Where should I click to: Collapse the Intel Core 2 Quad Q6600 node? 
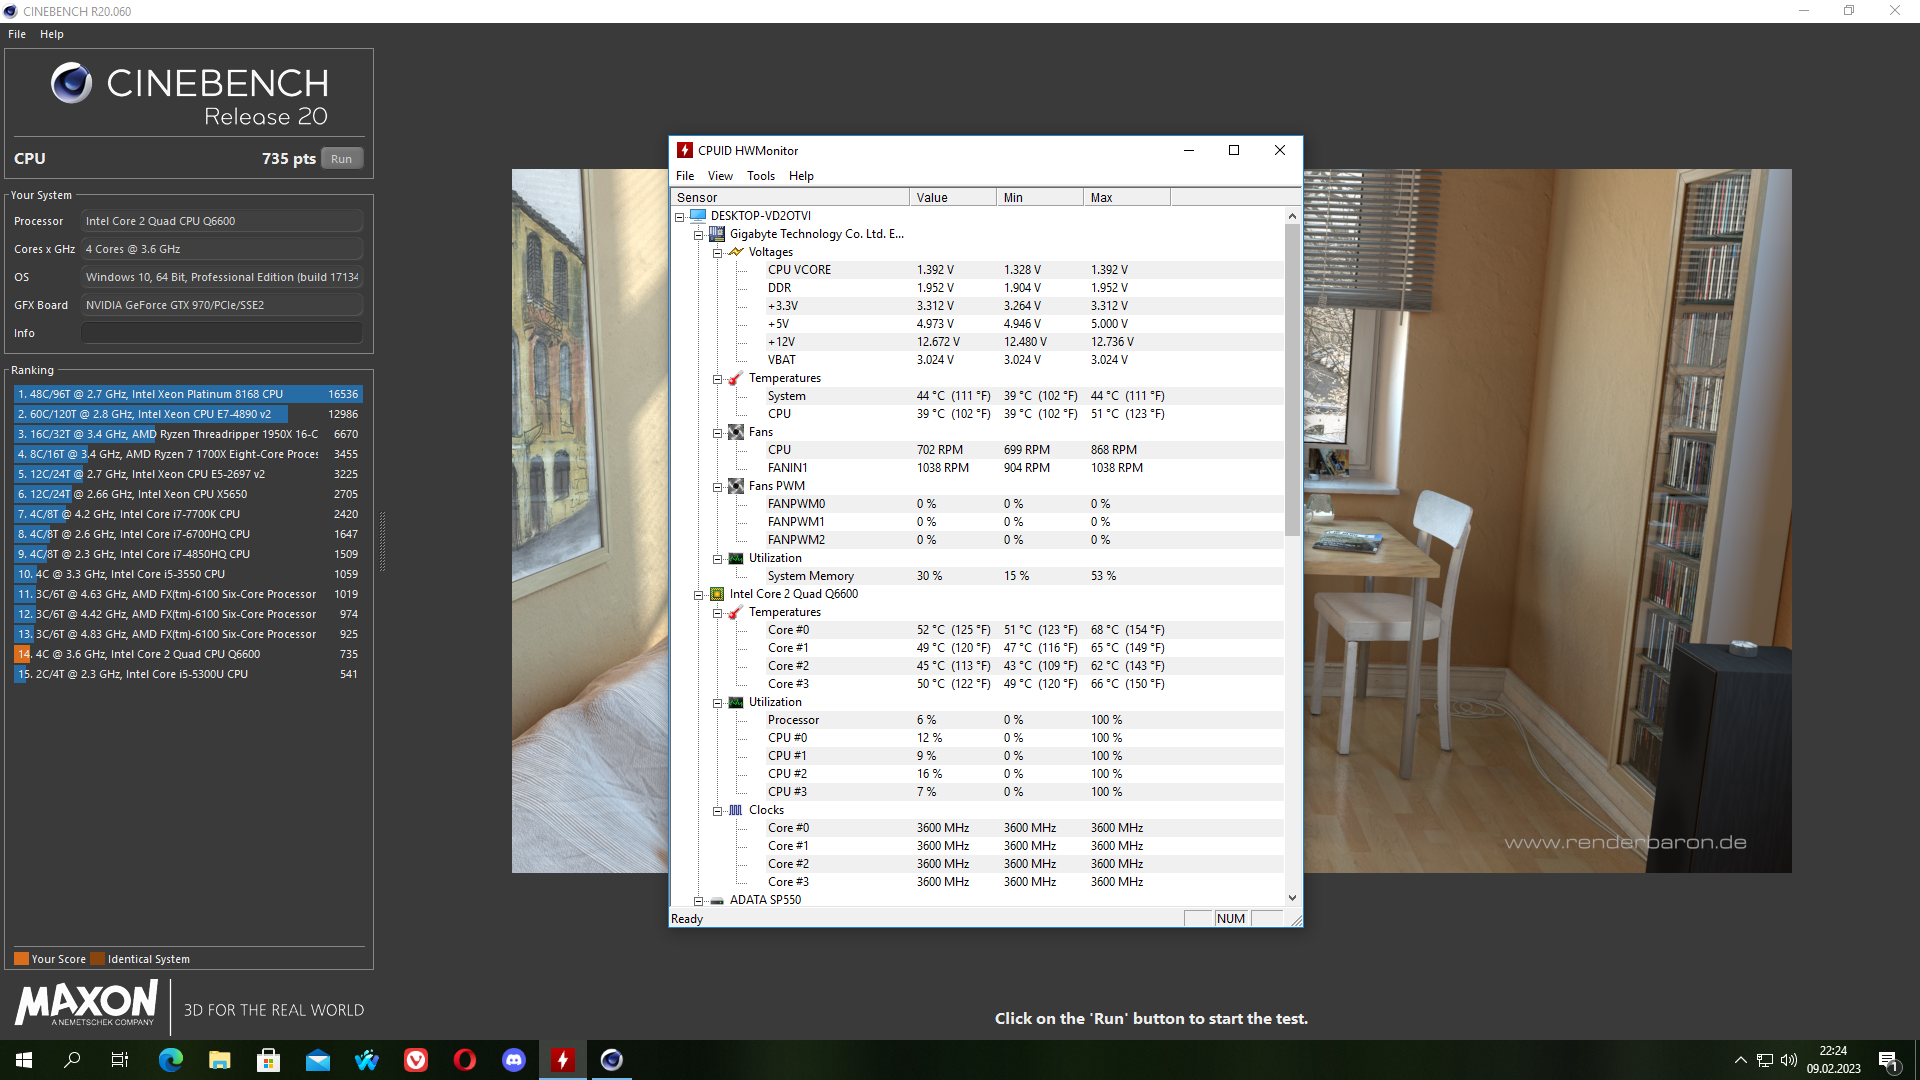[698, 595]
